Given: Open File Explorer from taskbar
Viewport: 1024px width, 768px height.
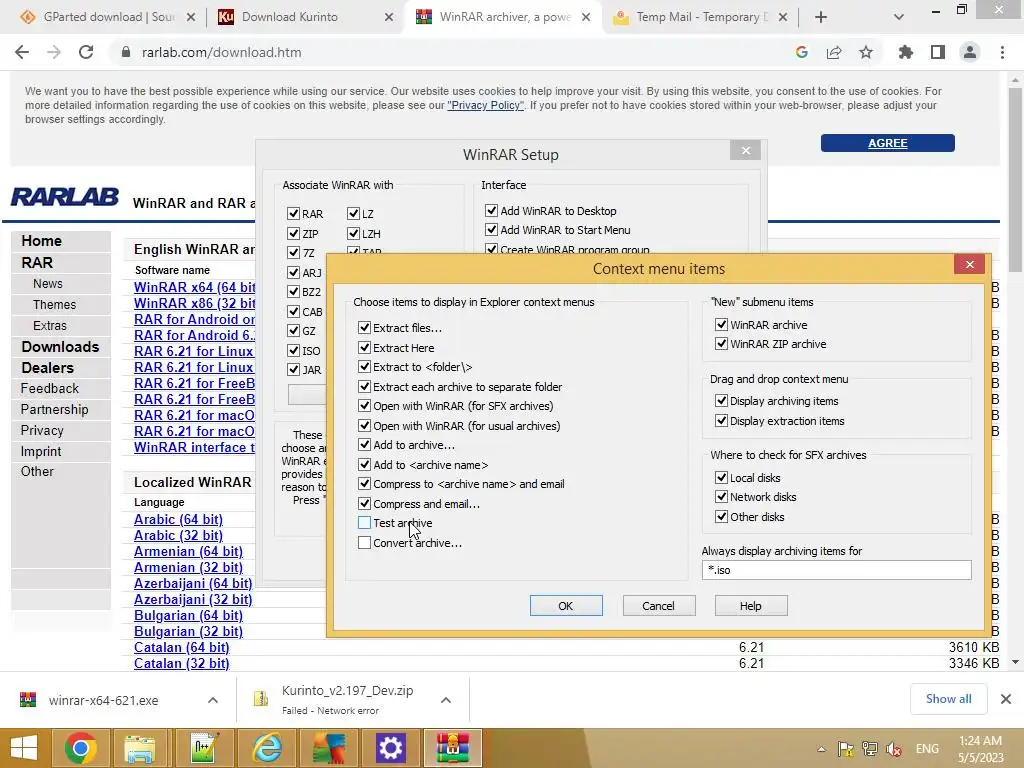Looking at the screenshot, I should [x=140, y=748].
